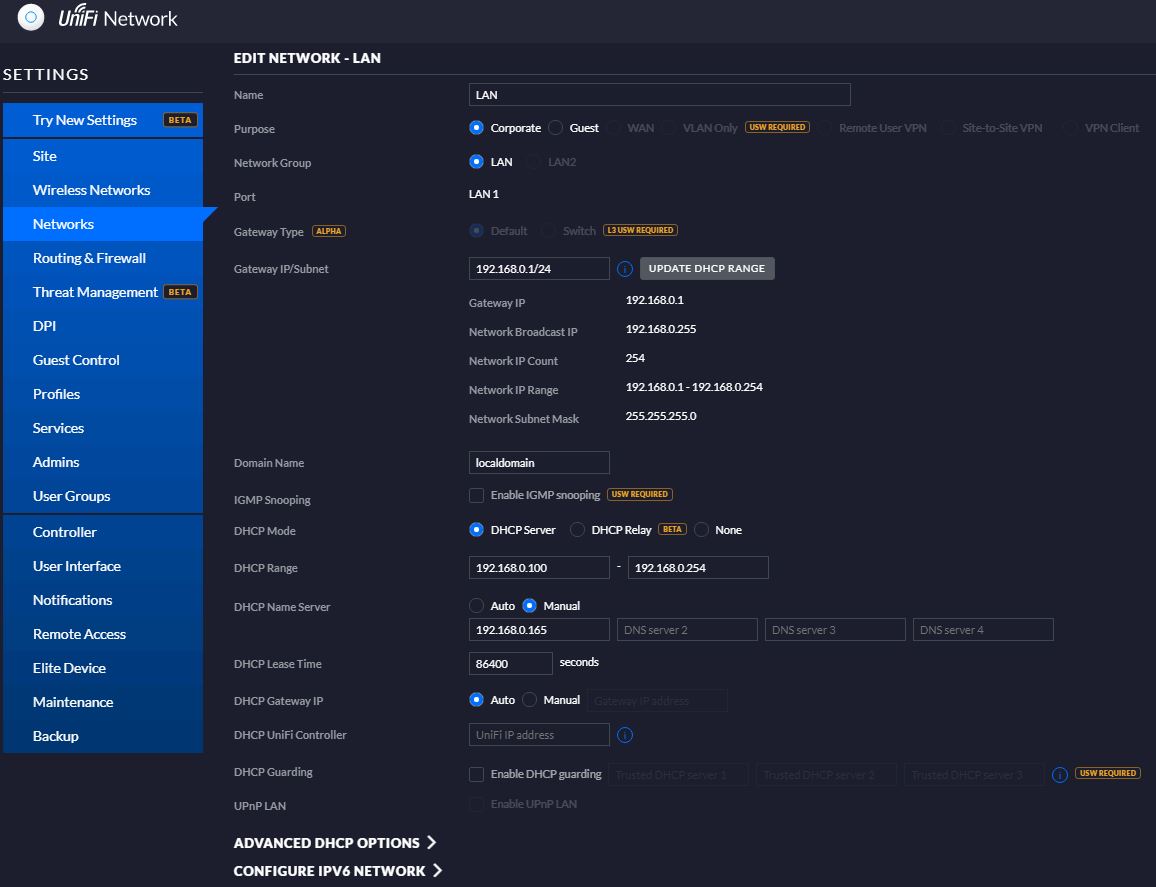Set DHCP Mode to None
The height and width of the screenshot is (887, 1156).
[x=701, y=529]
